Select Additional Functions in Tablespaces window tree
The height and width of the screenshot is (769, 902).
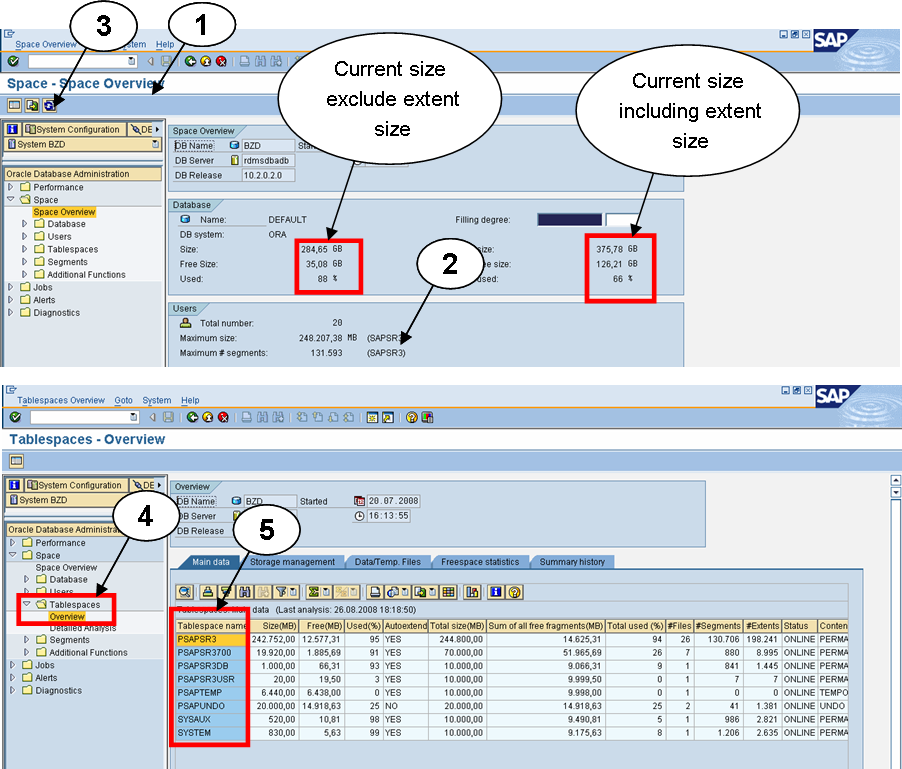tap(88, 652)
